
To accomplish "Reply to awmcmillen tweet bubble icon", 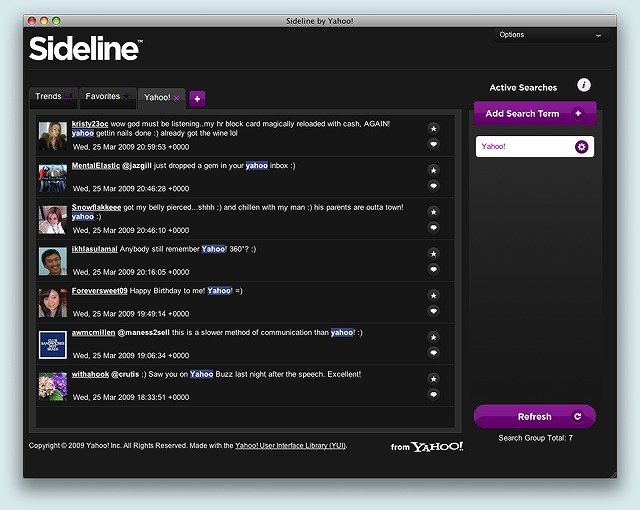I will click(433, 353).
